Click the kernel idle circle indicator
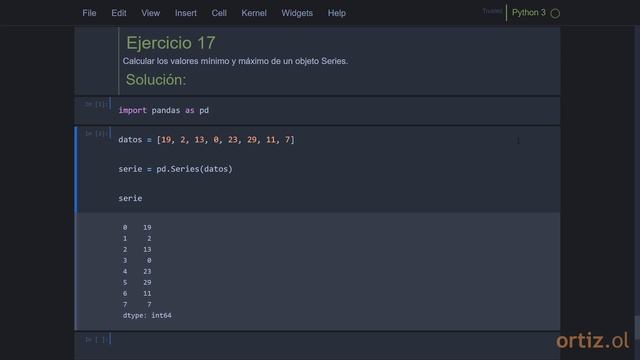640x360 pixels. coord(555,13)
